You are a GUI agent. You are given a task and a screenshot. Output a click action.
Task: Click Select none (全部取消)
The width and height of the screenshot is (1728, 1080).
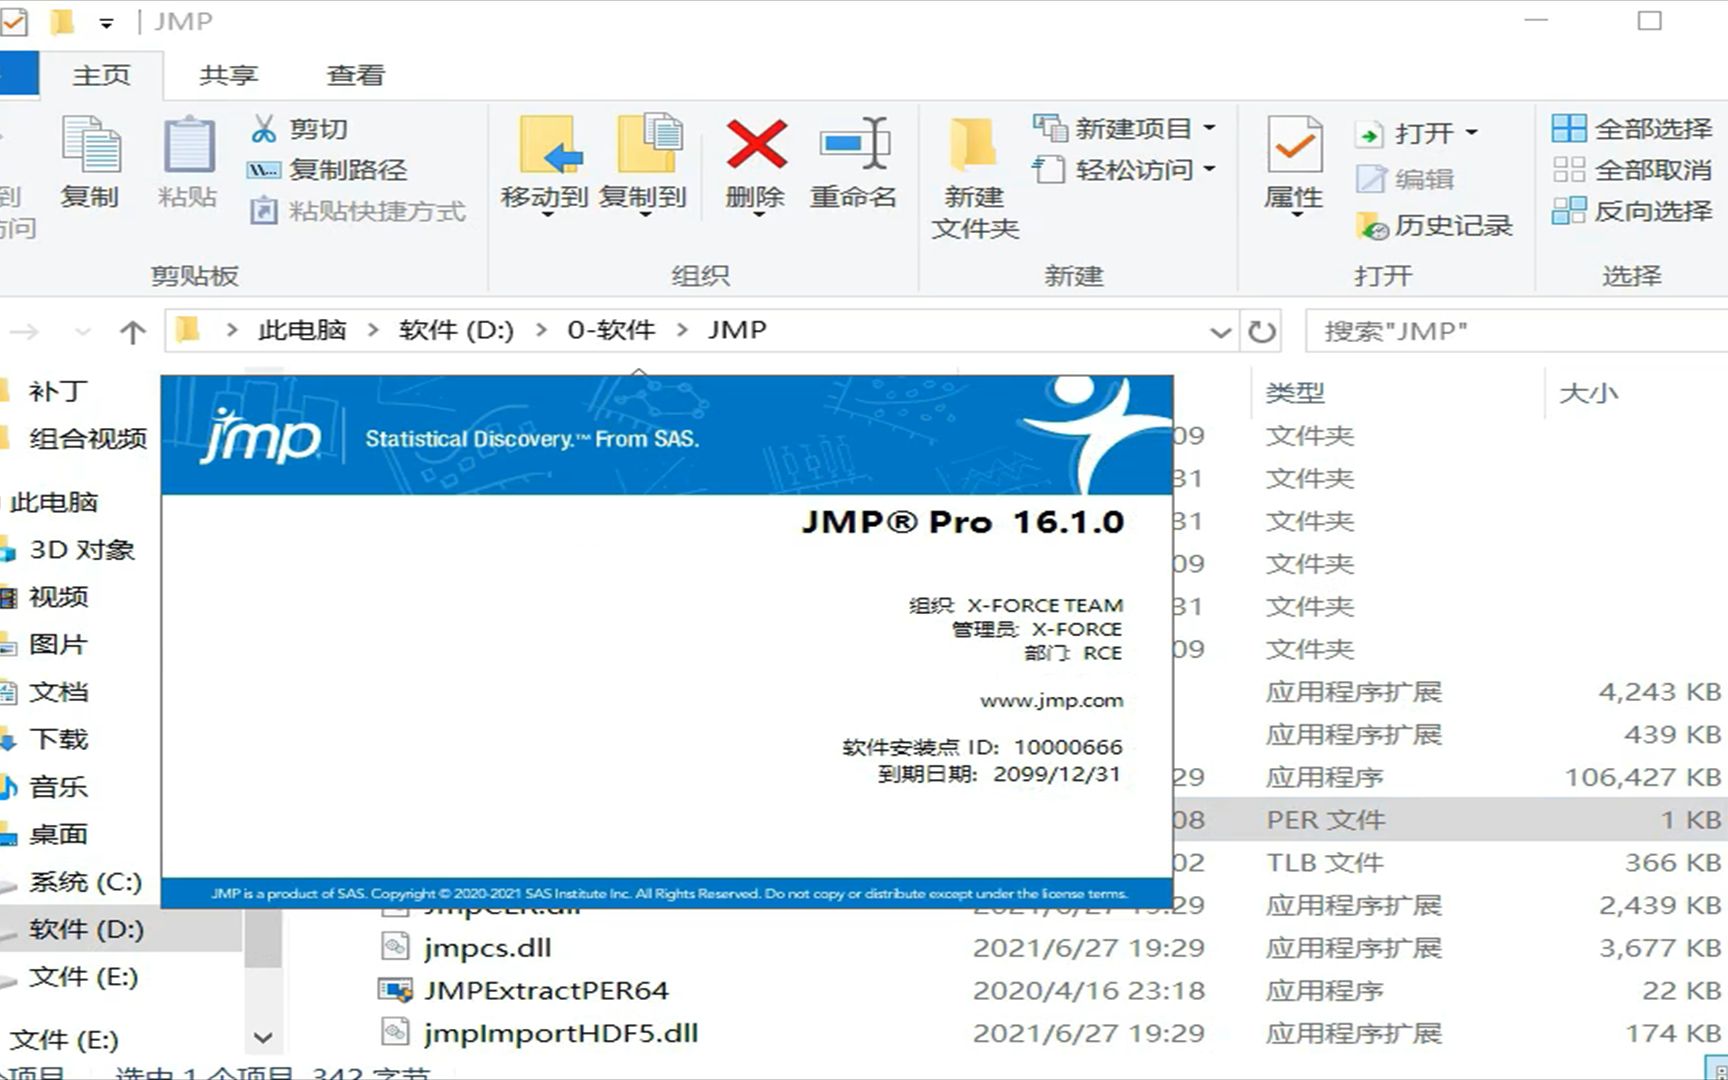(1632, 170)
